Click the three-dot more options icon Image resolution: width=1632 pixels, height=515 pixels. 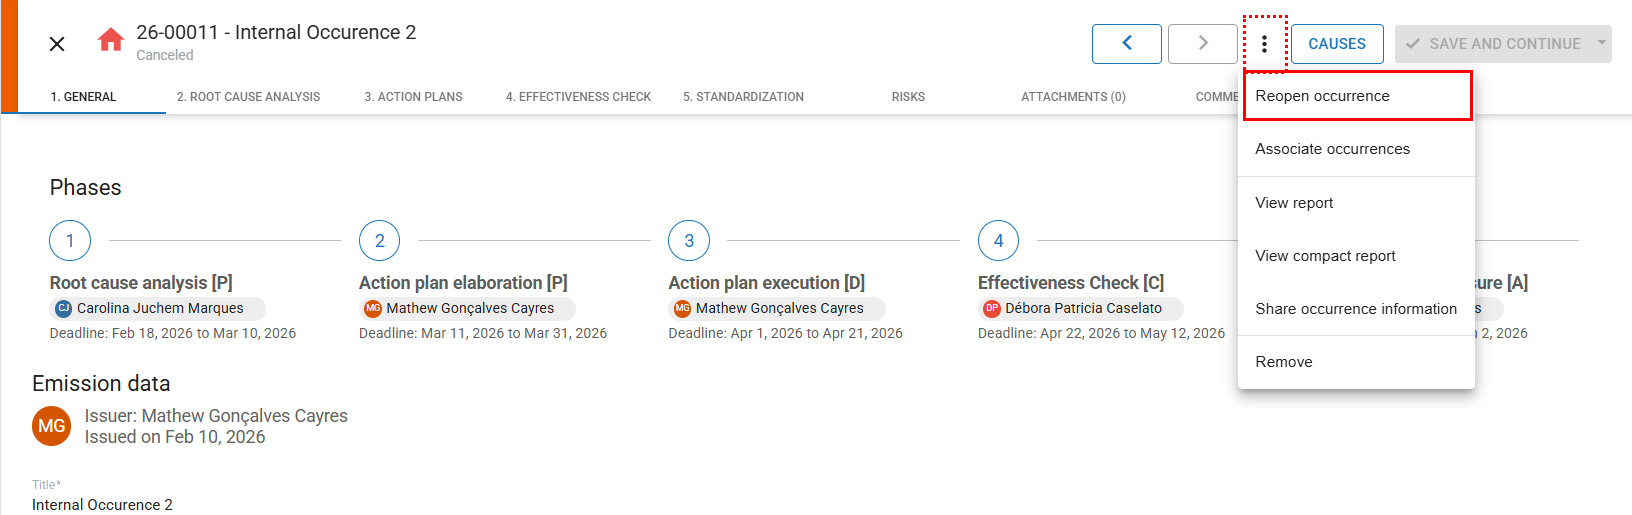(1264, 44)
